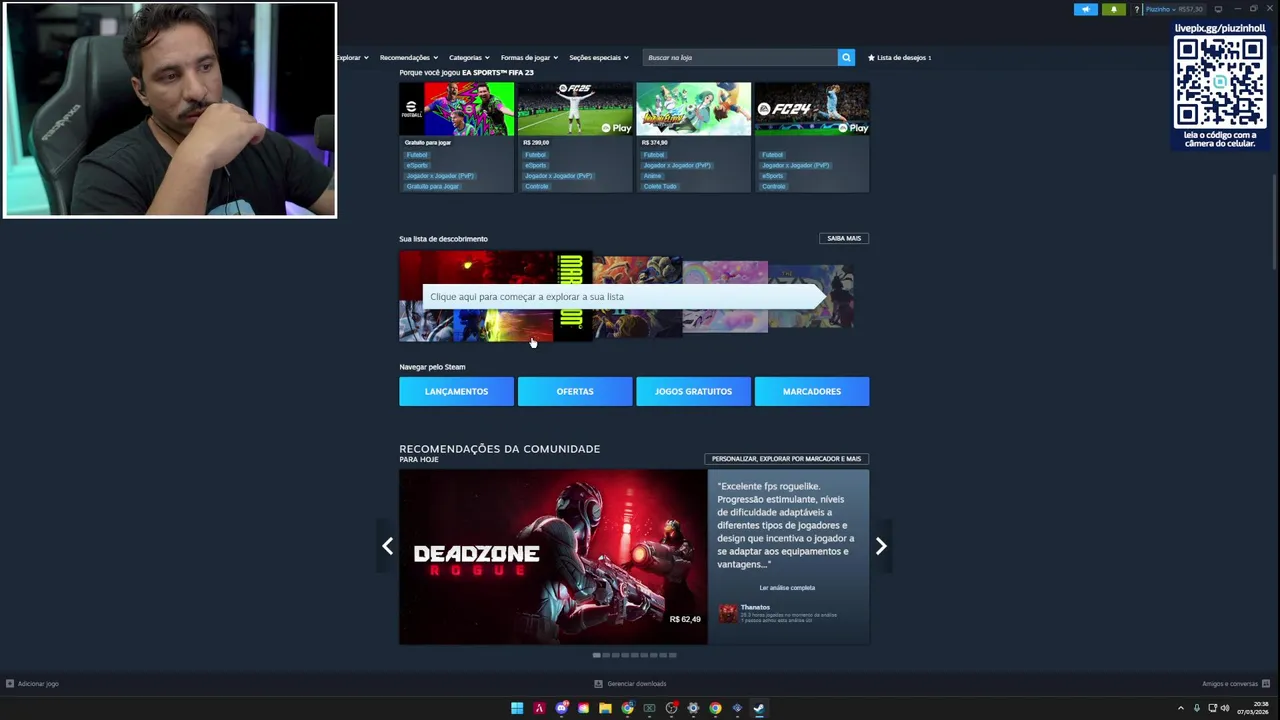Viewport: 1280px width, 720px height.
Task: Click the Anime tag on third game
Action: click(x=653, y=176)
